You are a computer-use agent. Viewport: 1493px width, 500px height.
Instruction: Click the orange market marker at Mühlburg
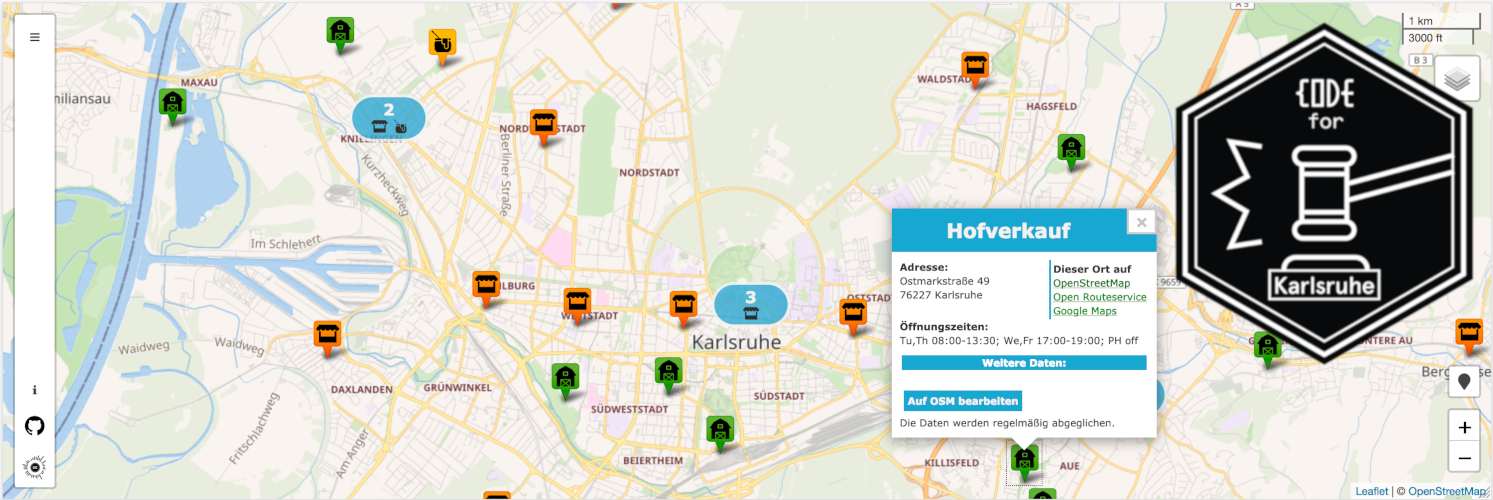click(x=486, y=289)
